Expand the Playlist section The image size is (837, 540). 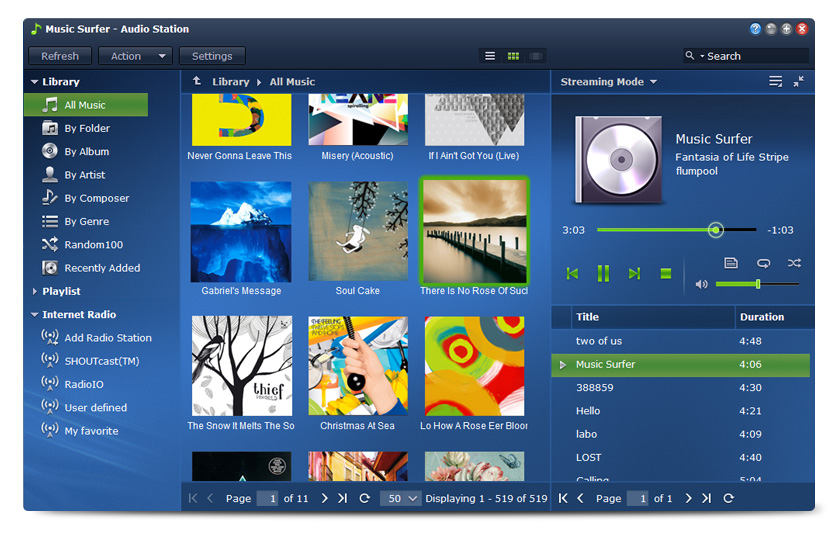tap(35, 291)
